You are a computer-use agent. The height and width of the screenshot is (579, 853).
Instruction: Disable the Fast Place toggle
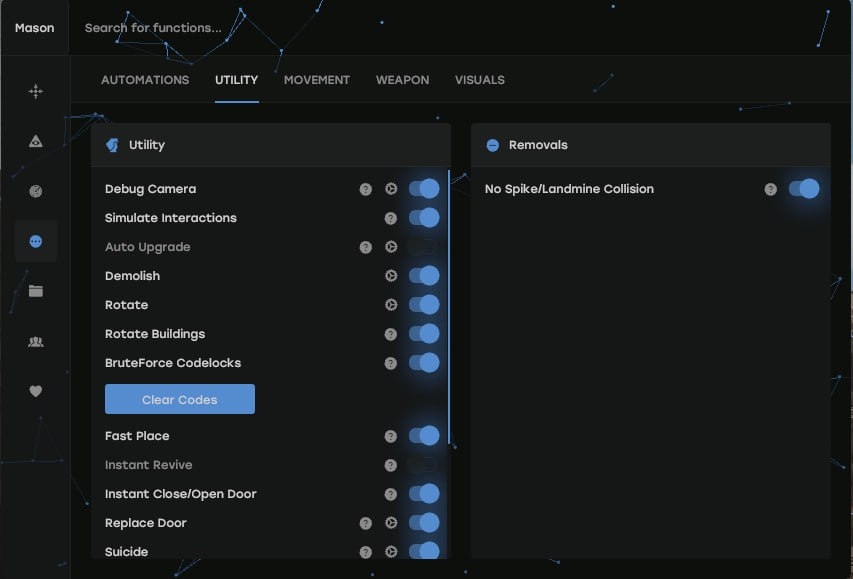(x=424, y=436)
